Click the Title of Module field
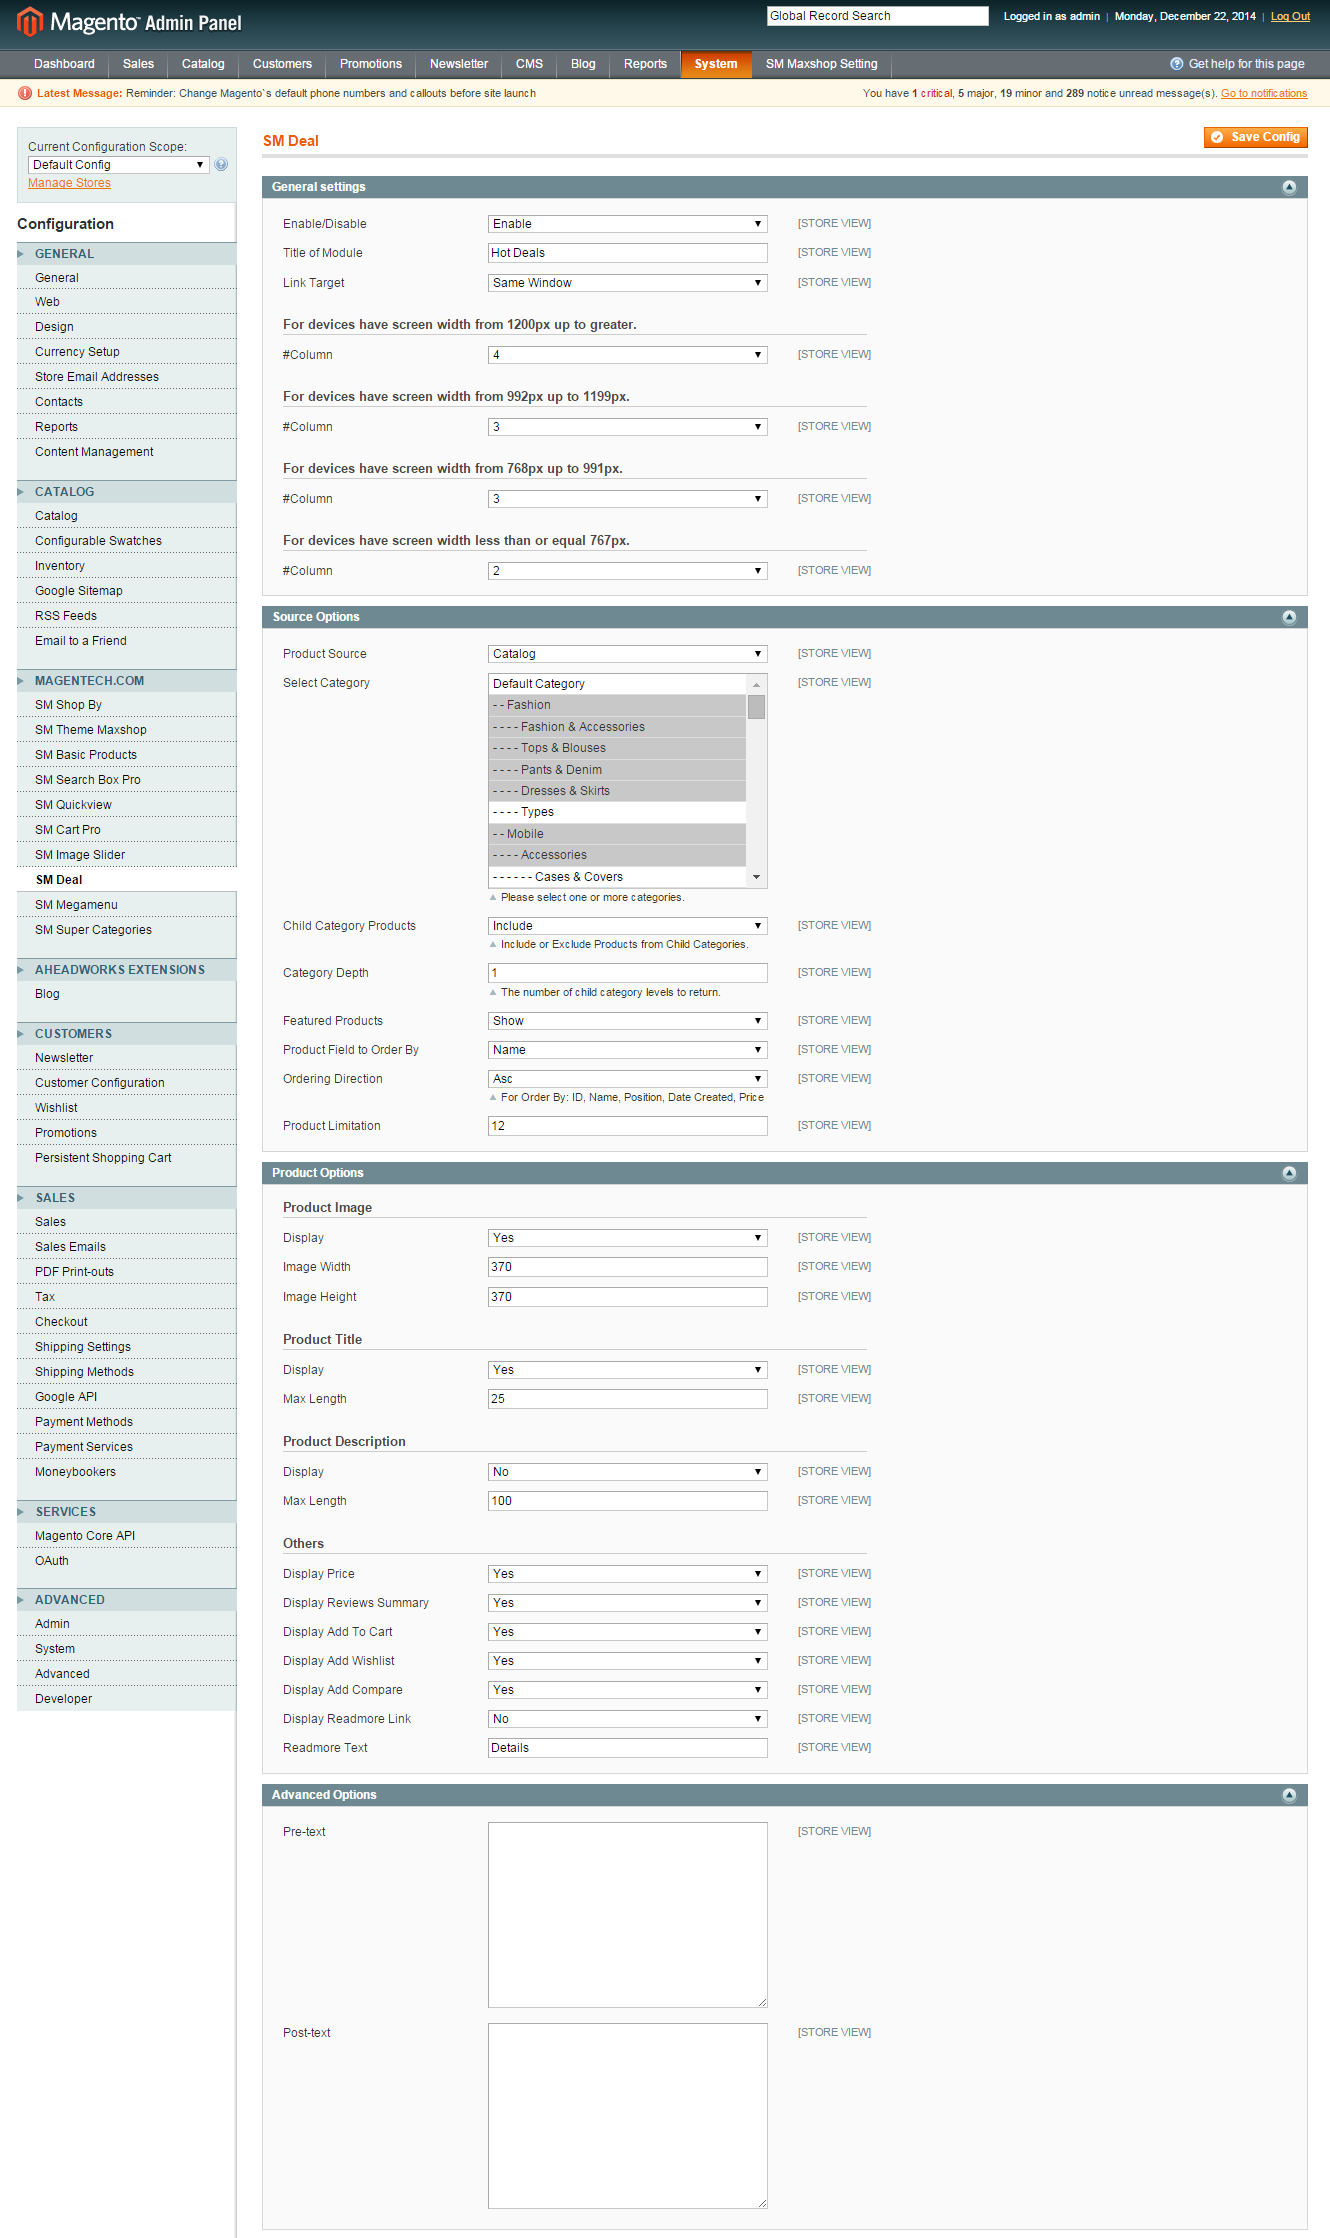Screen dimensions: 1330x2238 pos(628,253)
